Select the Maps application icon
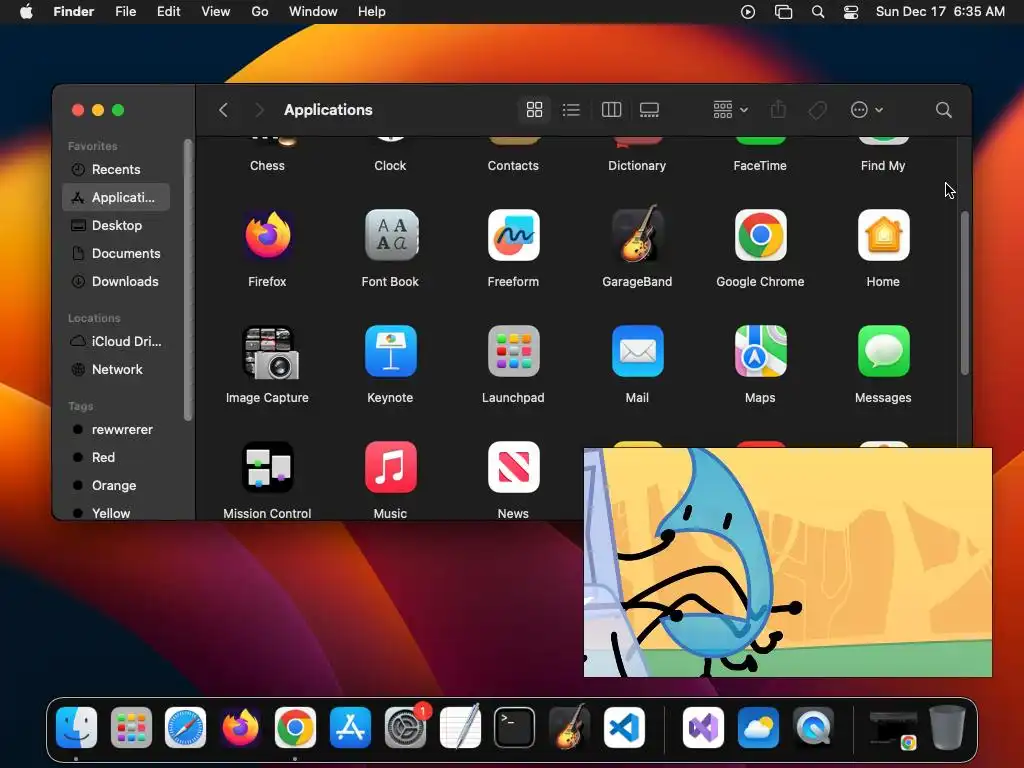Screen dimensions: 1024x768 pos(760,351)
